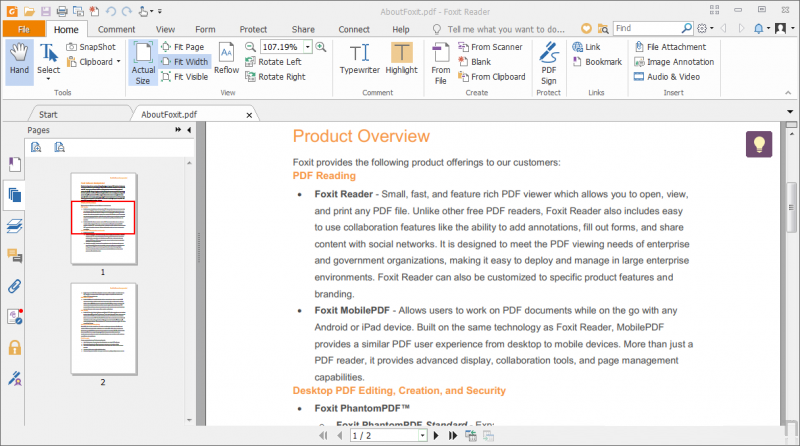Click the lightbulb tip icon
800x446 pixels.
click(x=759, y=144)
